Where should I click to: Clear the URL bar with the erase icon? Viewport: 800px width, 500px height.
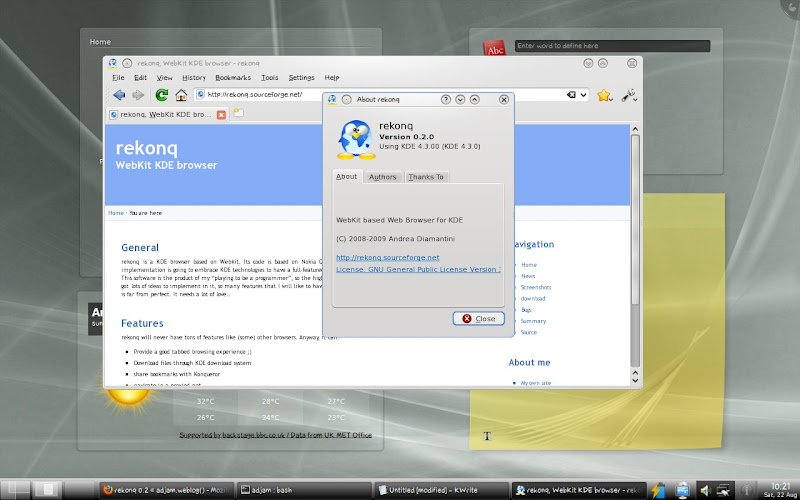click(x=571, y=94)
